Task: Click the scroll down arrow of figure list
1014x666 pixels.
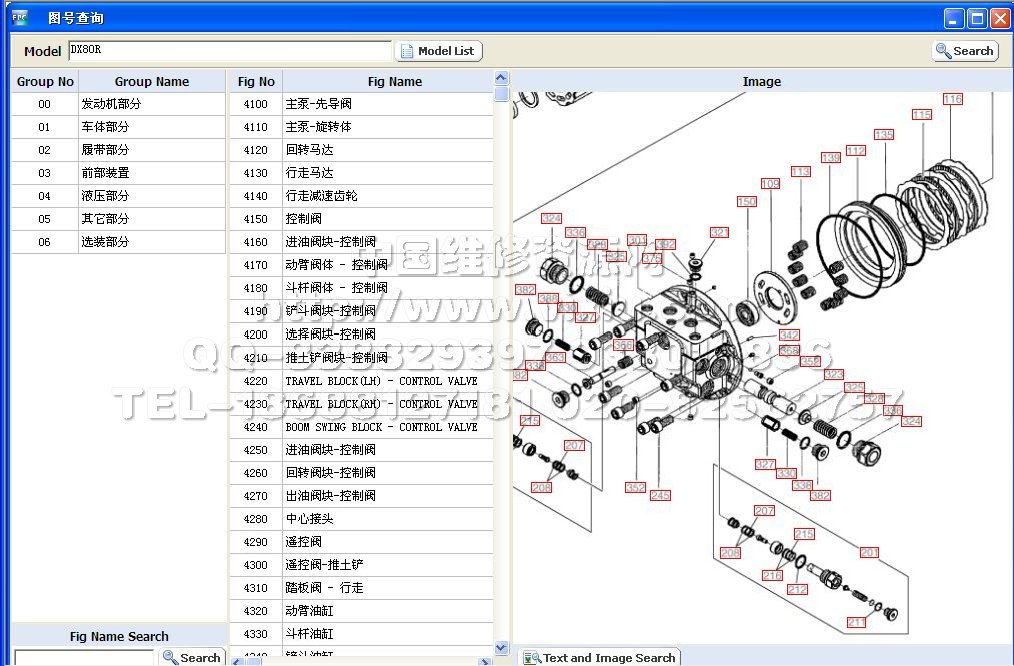Action: point(502,648)
